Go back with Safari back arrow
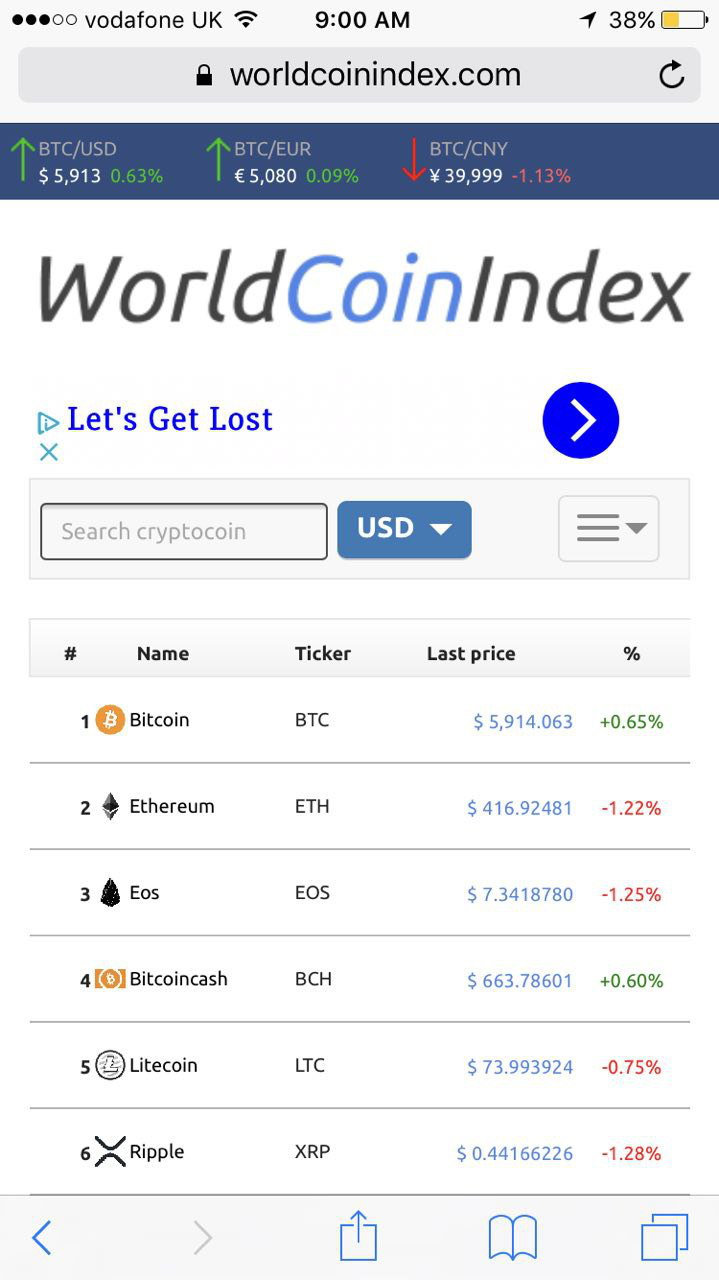The height and width of the screenshot is (1280, 719). coord(41,1238)
